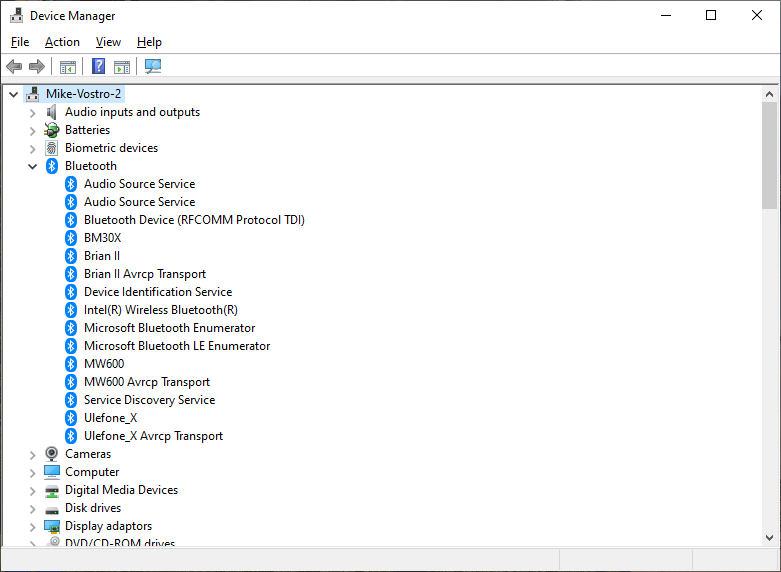Select Microsoft Bluetooth LE Enumerator
Image resolution: width=781 pixels, height=572 pixels.
(177, 346)
